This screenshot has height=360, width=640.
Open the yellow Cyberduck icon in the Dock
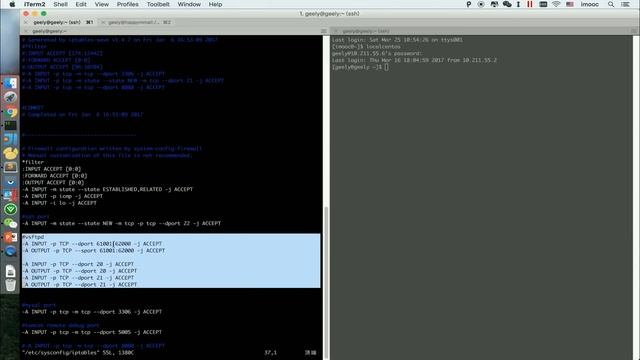point(11,153)
